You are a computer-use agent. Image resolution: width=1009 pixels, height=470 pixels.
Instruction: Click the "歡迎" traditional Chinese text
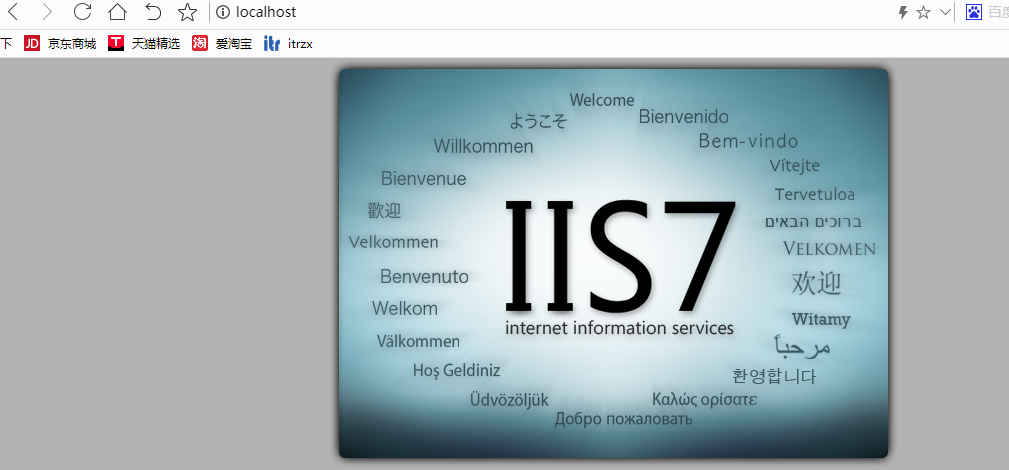click(x=384, y=211)
